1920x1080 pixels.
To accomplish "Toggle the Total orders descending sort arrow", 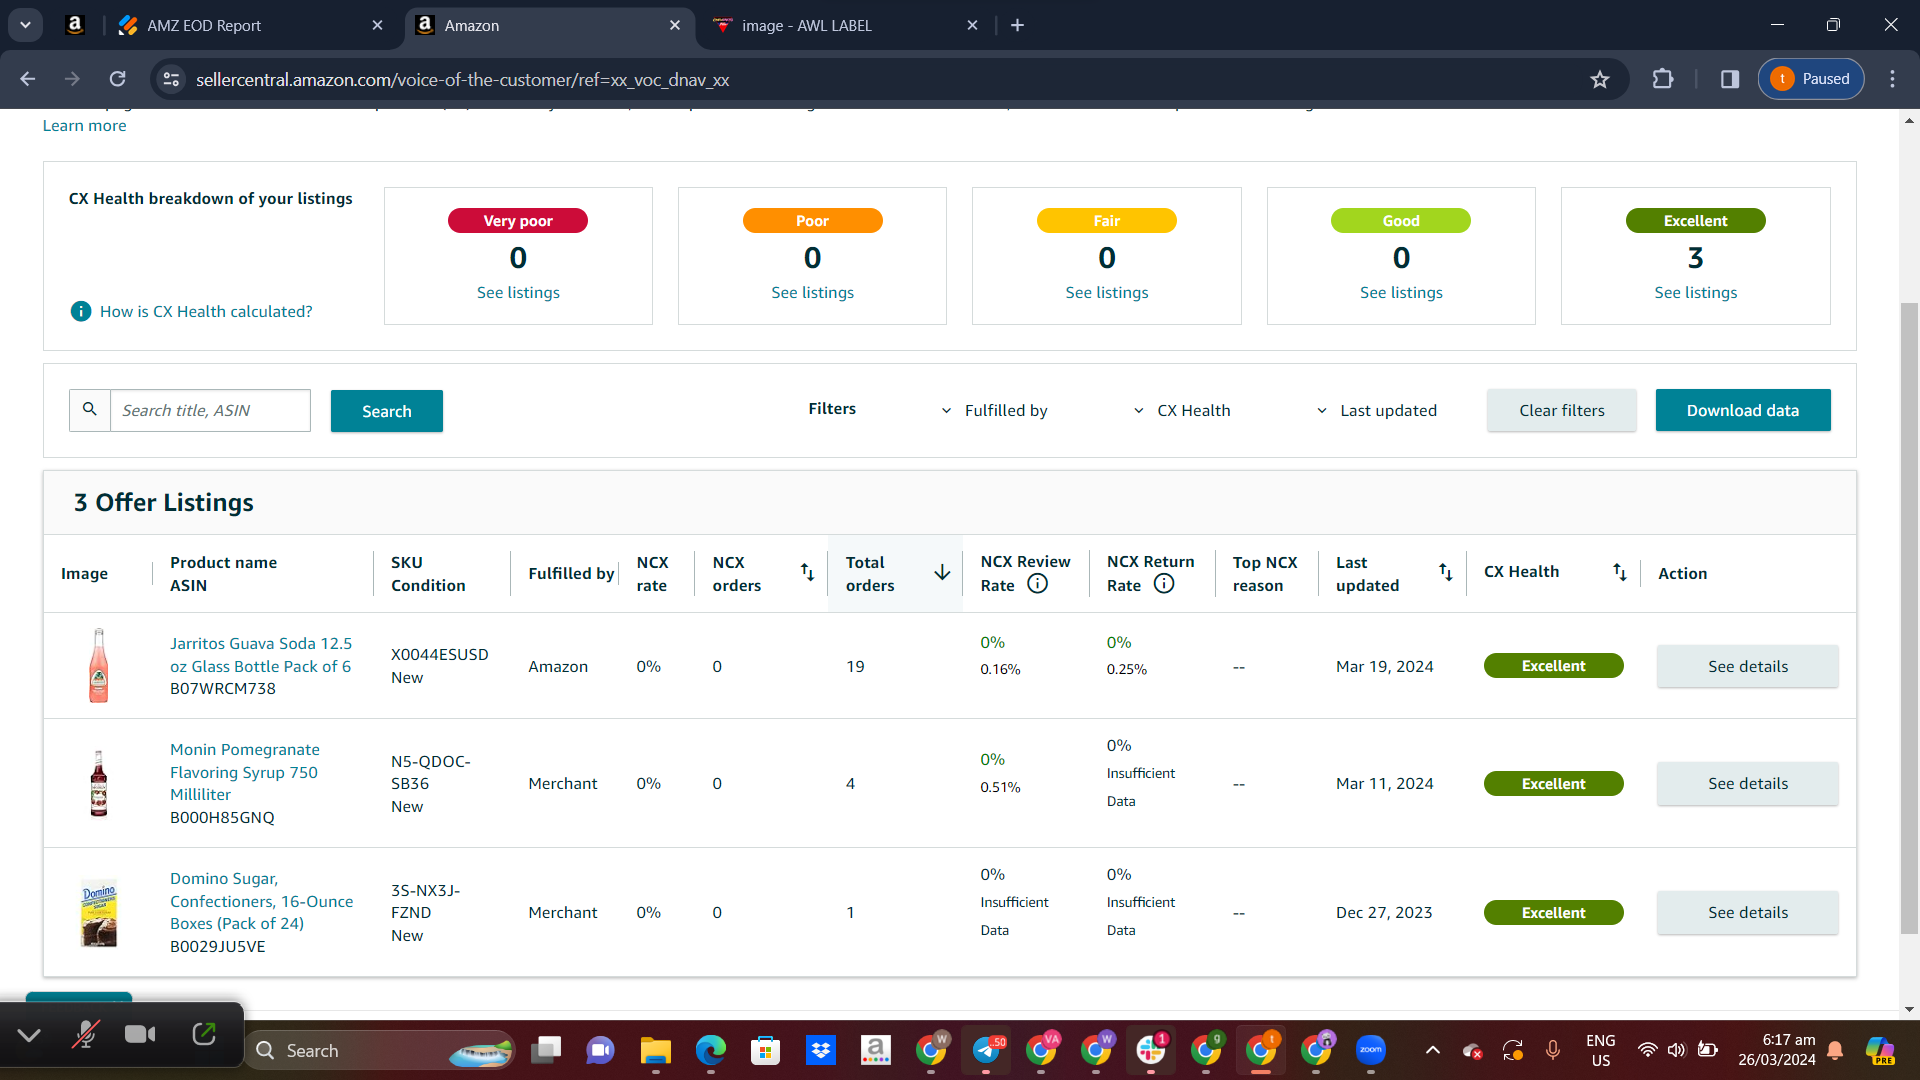I will click(942, 572).
